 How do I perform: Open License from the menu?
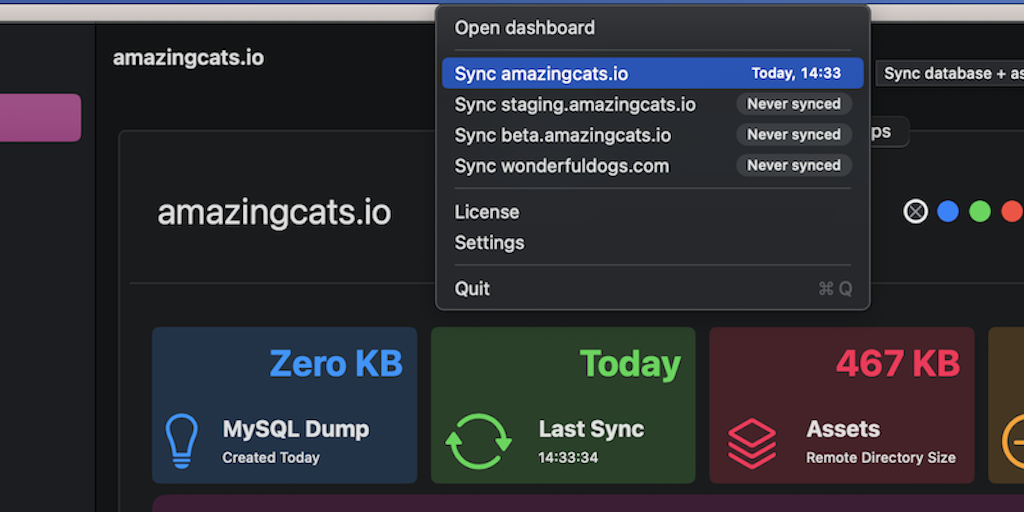tap(487, 212)
